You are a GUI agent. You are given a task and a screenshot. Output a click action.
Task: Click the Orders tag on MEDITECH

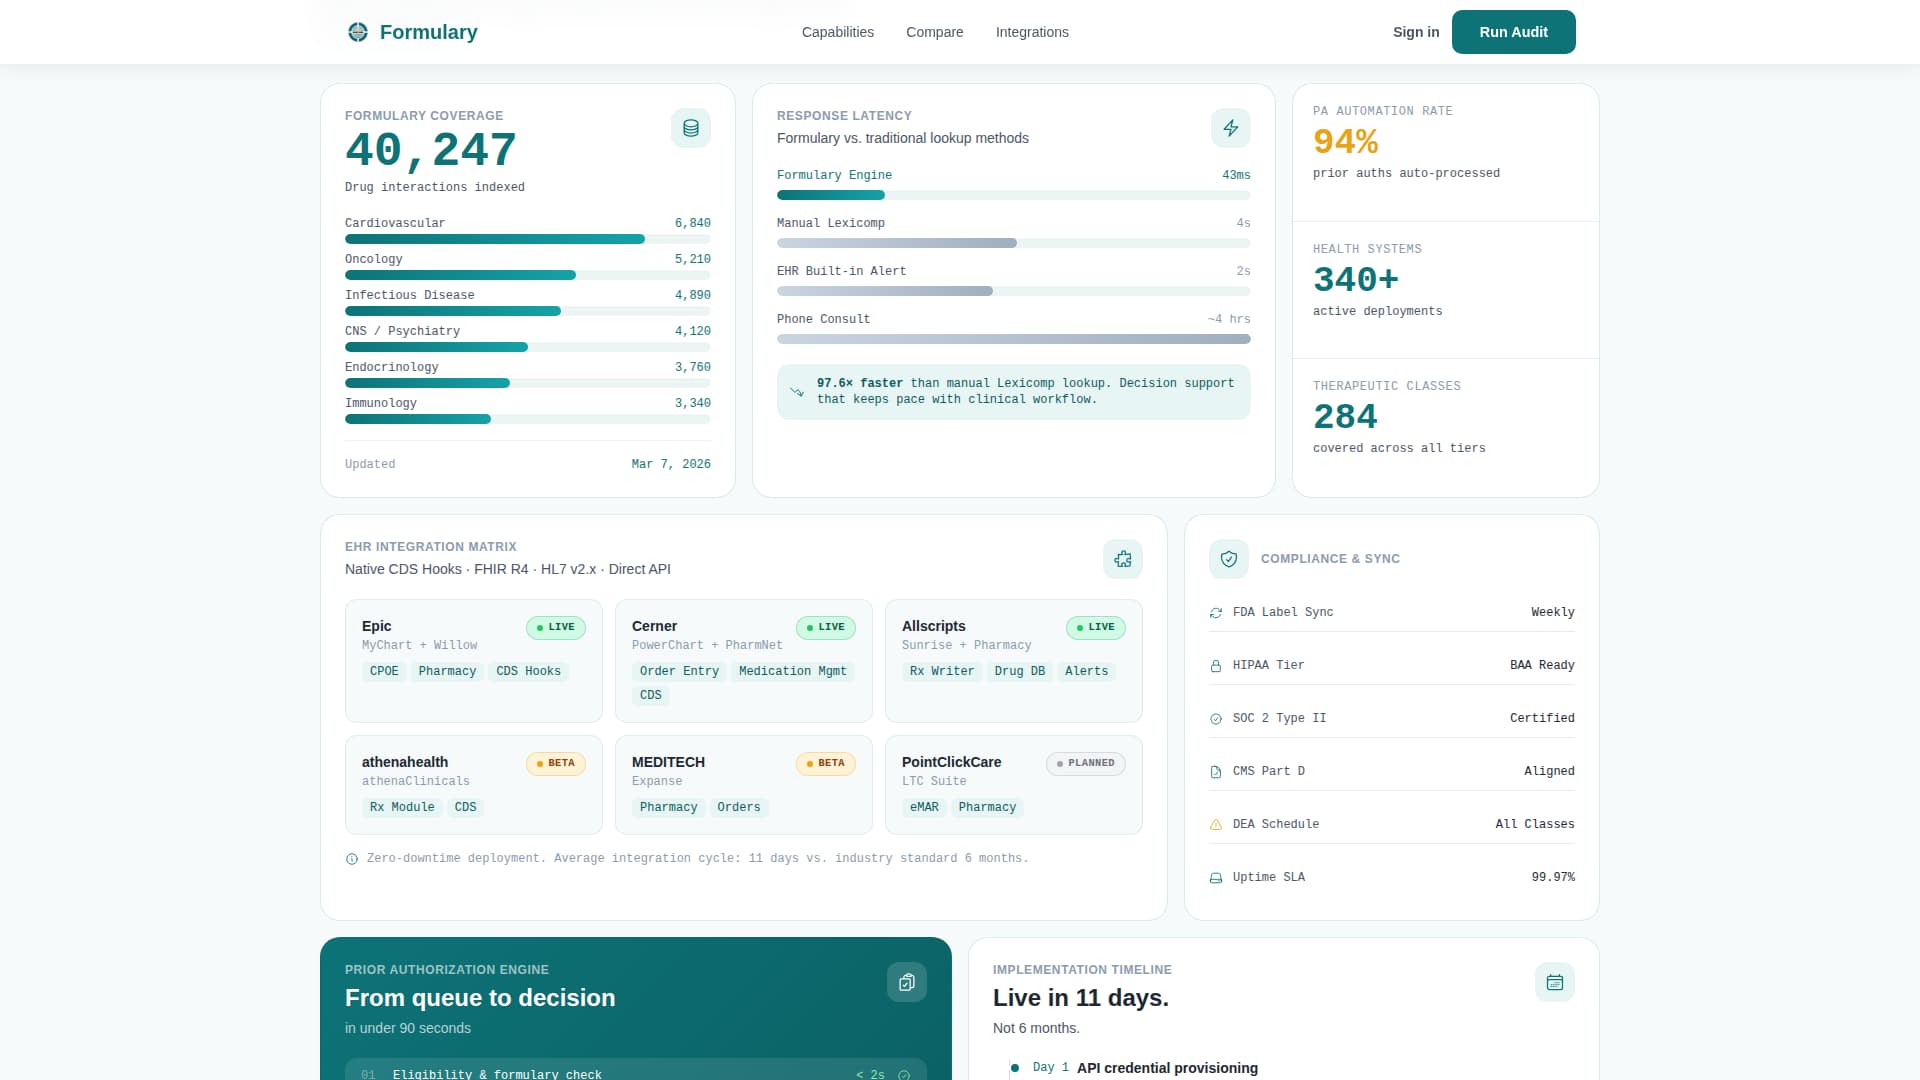(x=739, y=807)
